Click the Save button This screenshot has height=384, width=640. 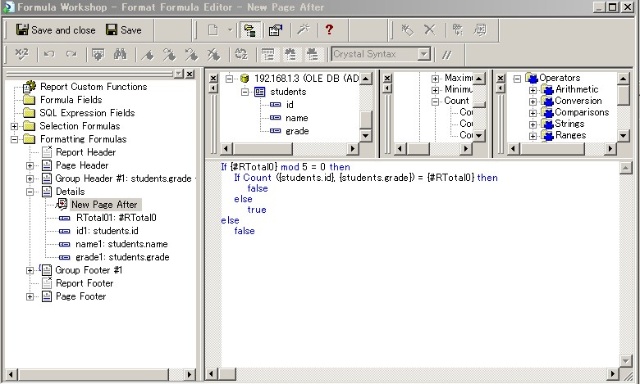pos(124,30)
